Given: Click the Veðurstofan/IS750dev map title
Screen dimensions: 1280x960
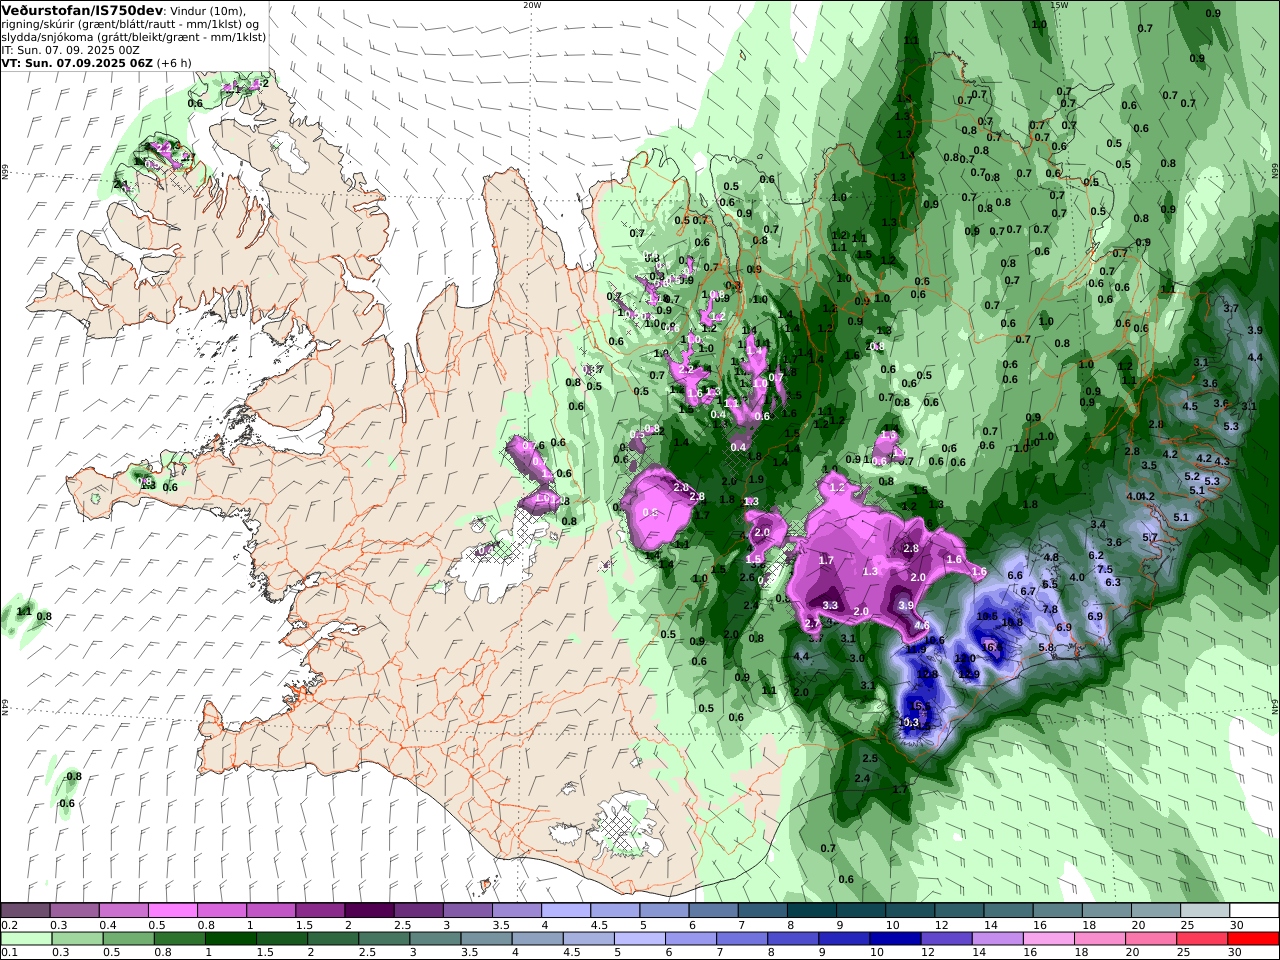Looking at the screenshot, I should tap(82, 10).
